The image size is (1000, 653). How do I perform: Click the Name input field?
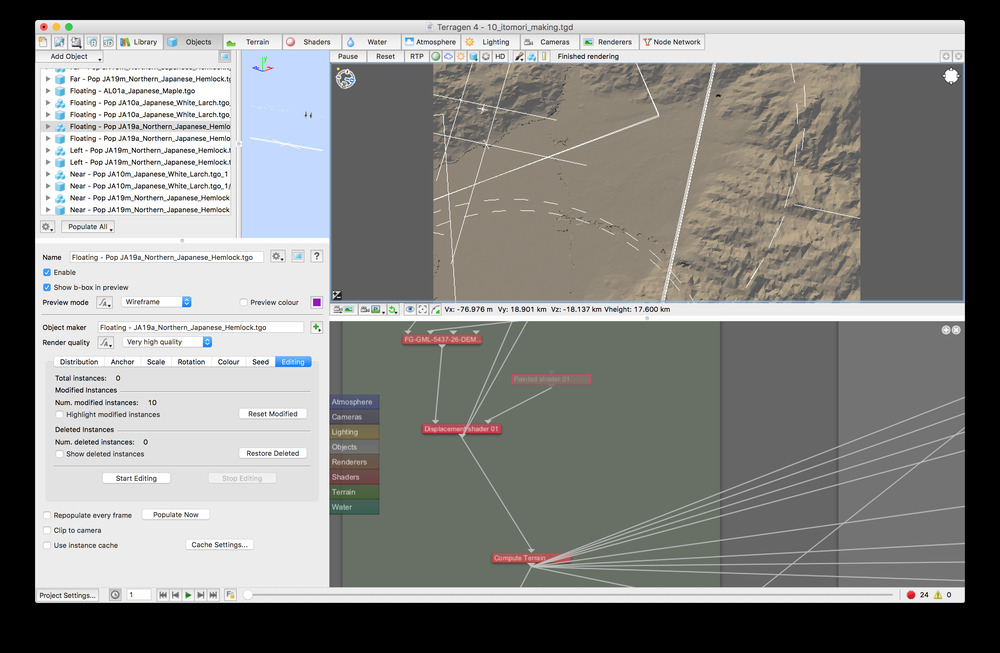166,257
